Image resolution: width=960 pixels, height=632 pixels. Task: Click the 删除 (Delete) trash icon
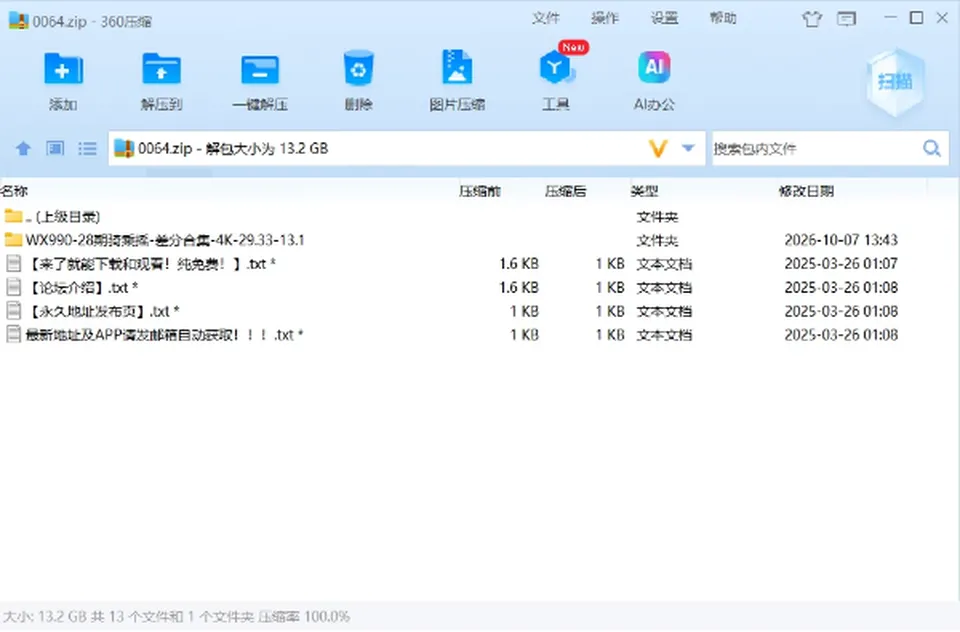(358, 69)
